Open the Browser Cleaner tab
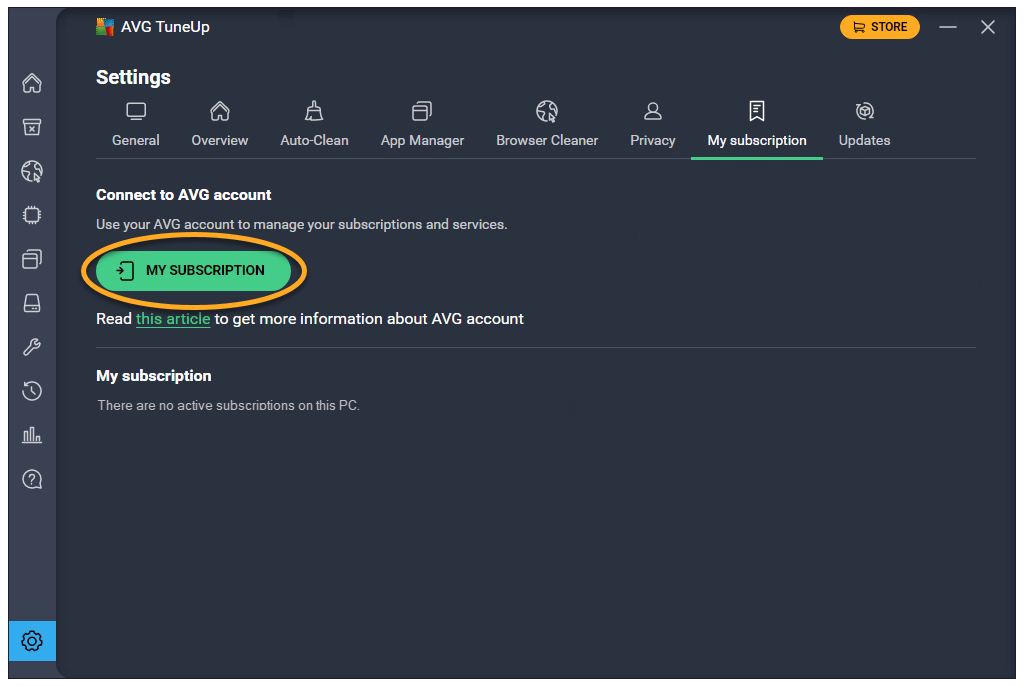The width and height of the screenshot is (1025, 686). (x=547, y=125)
